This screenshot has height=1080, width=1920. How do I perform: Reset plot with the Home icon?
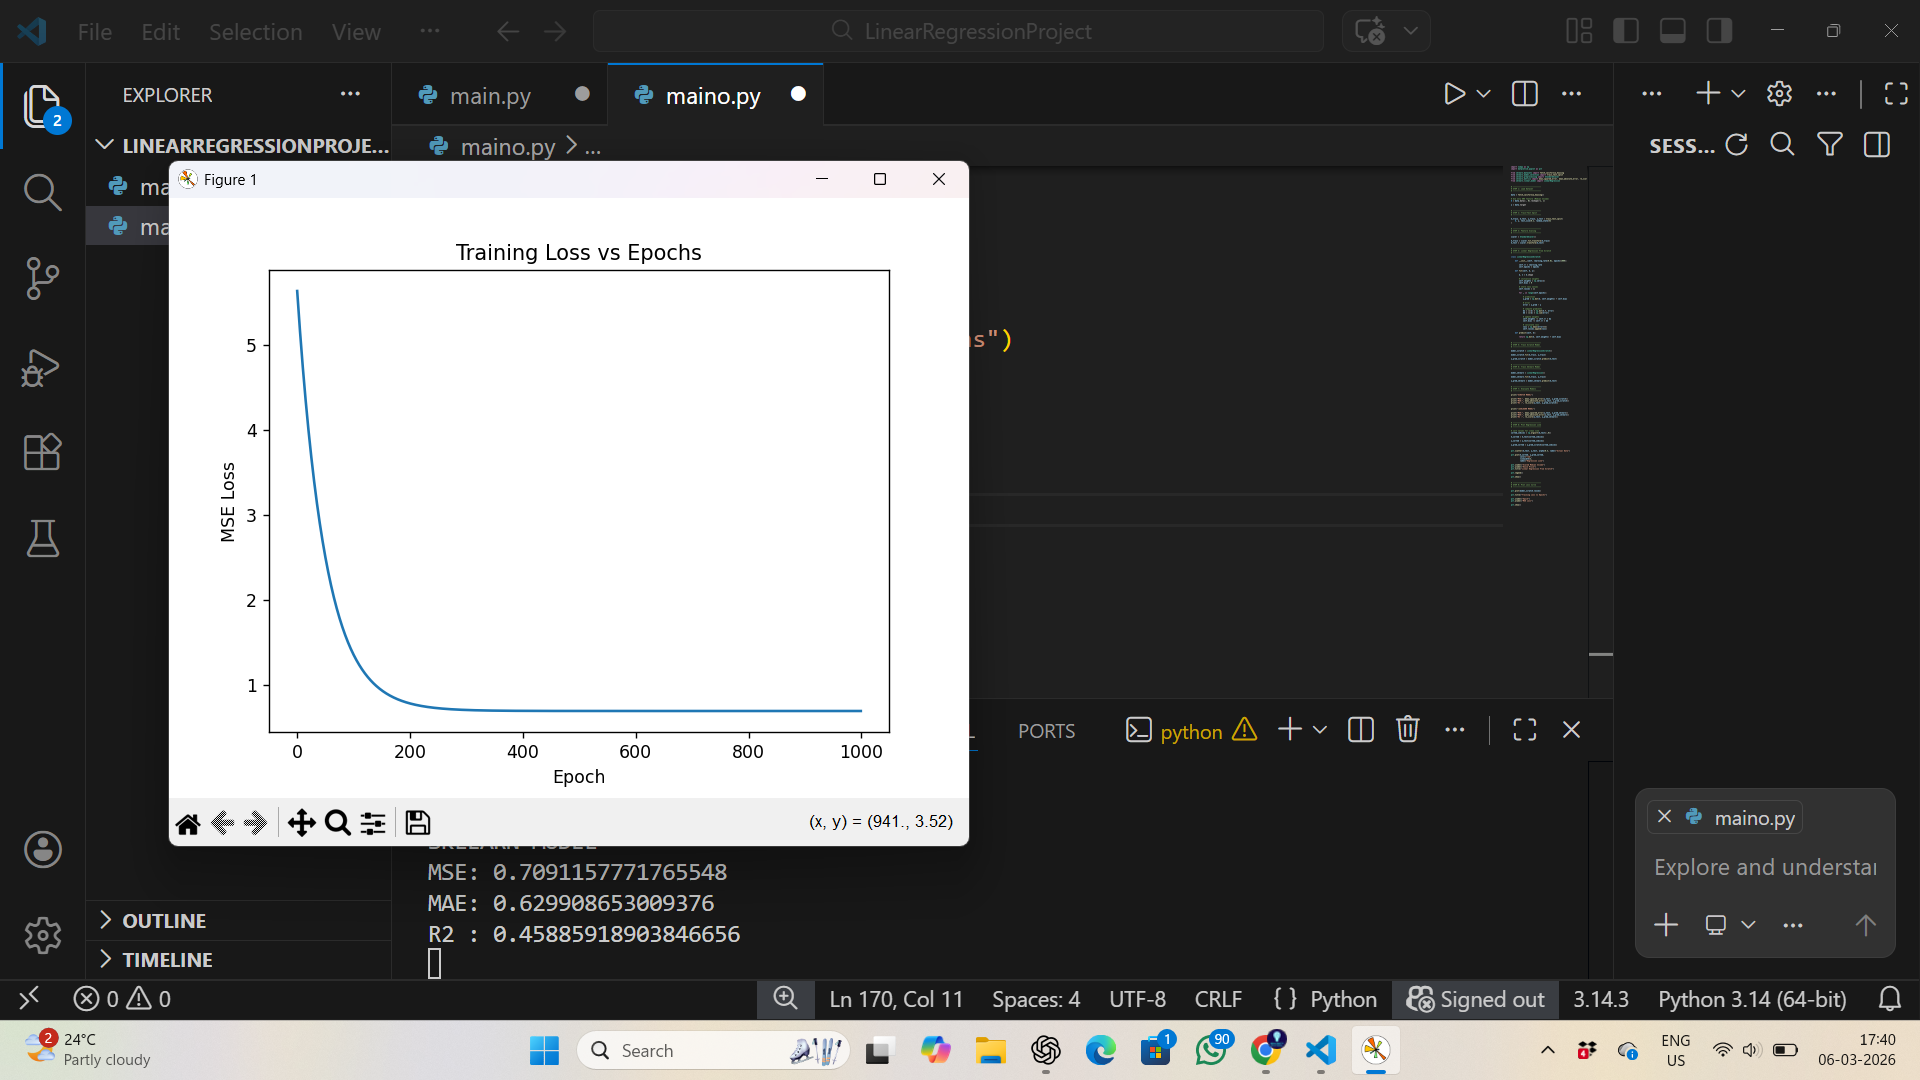(x=188, y=823)
